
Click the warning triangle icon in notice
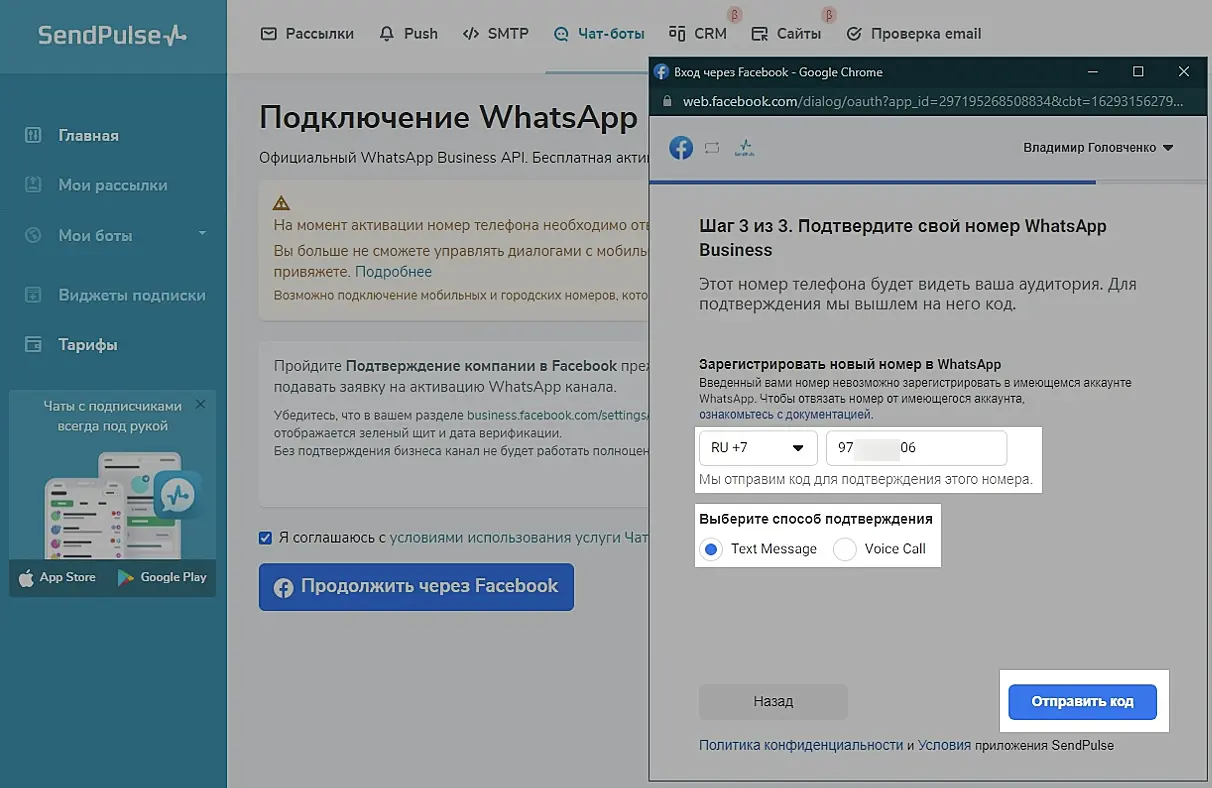tap(281, 202)
